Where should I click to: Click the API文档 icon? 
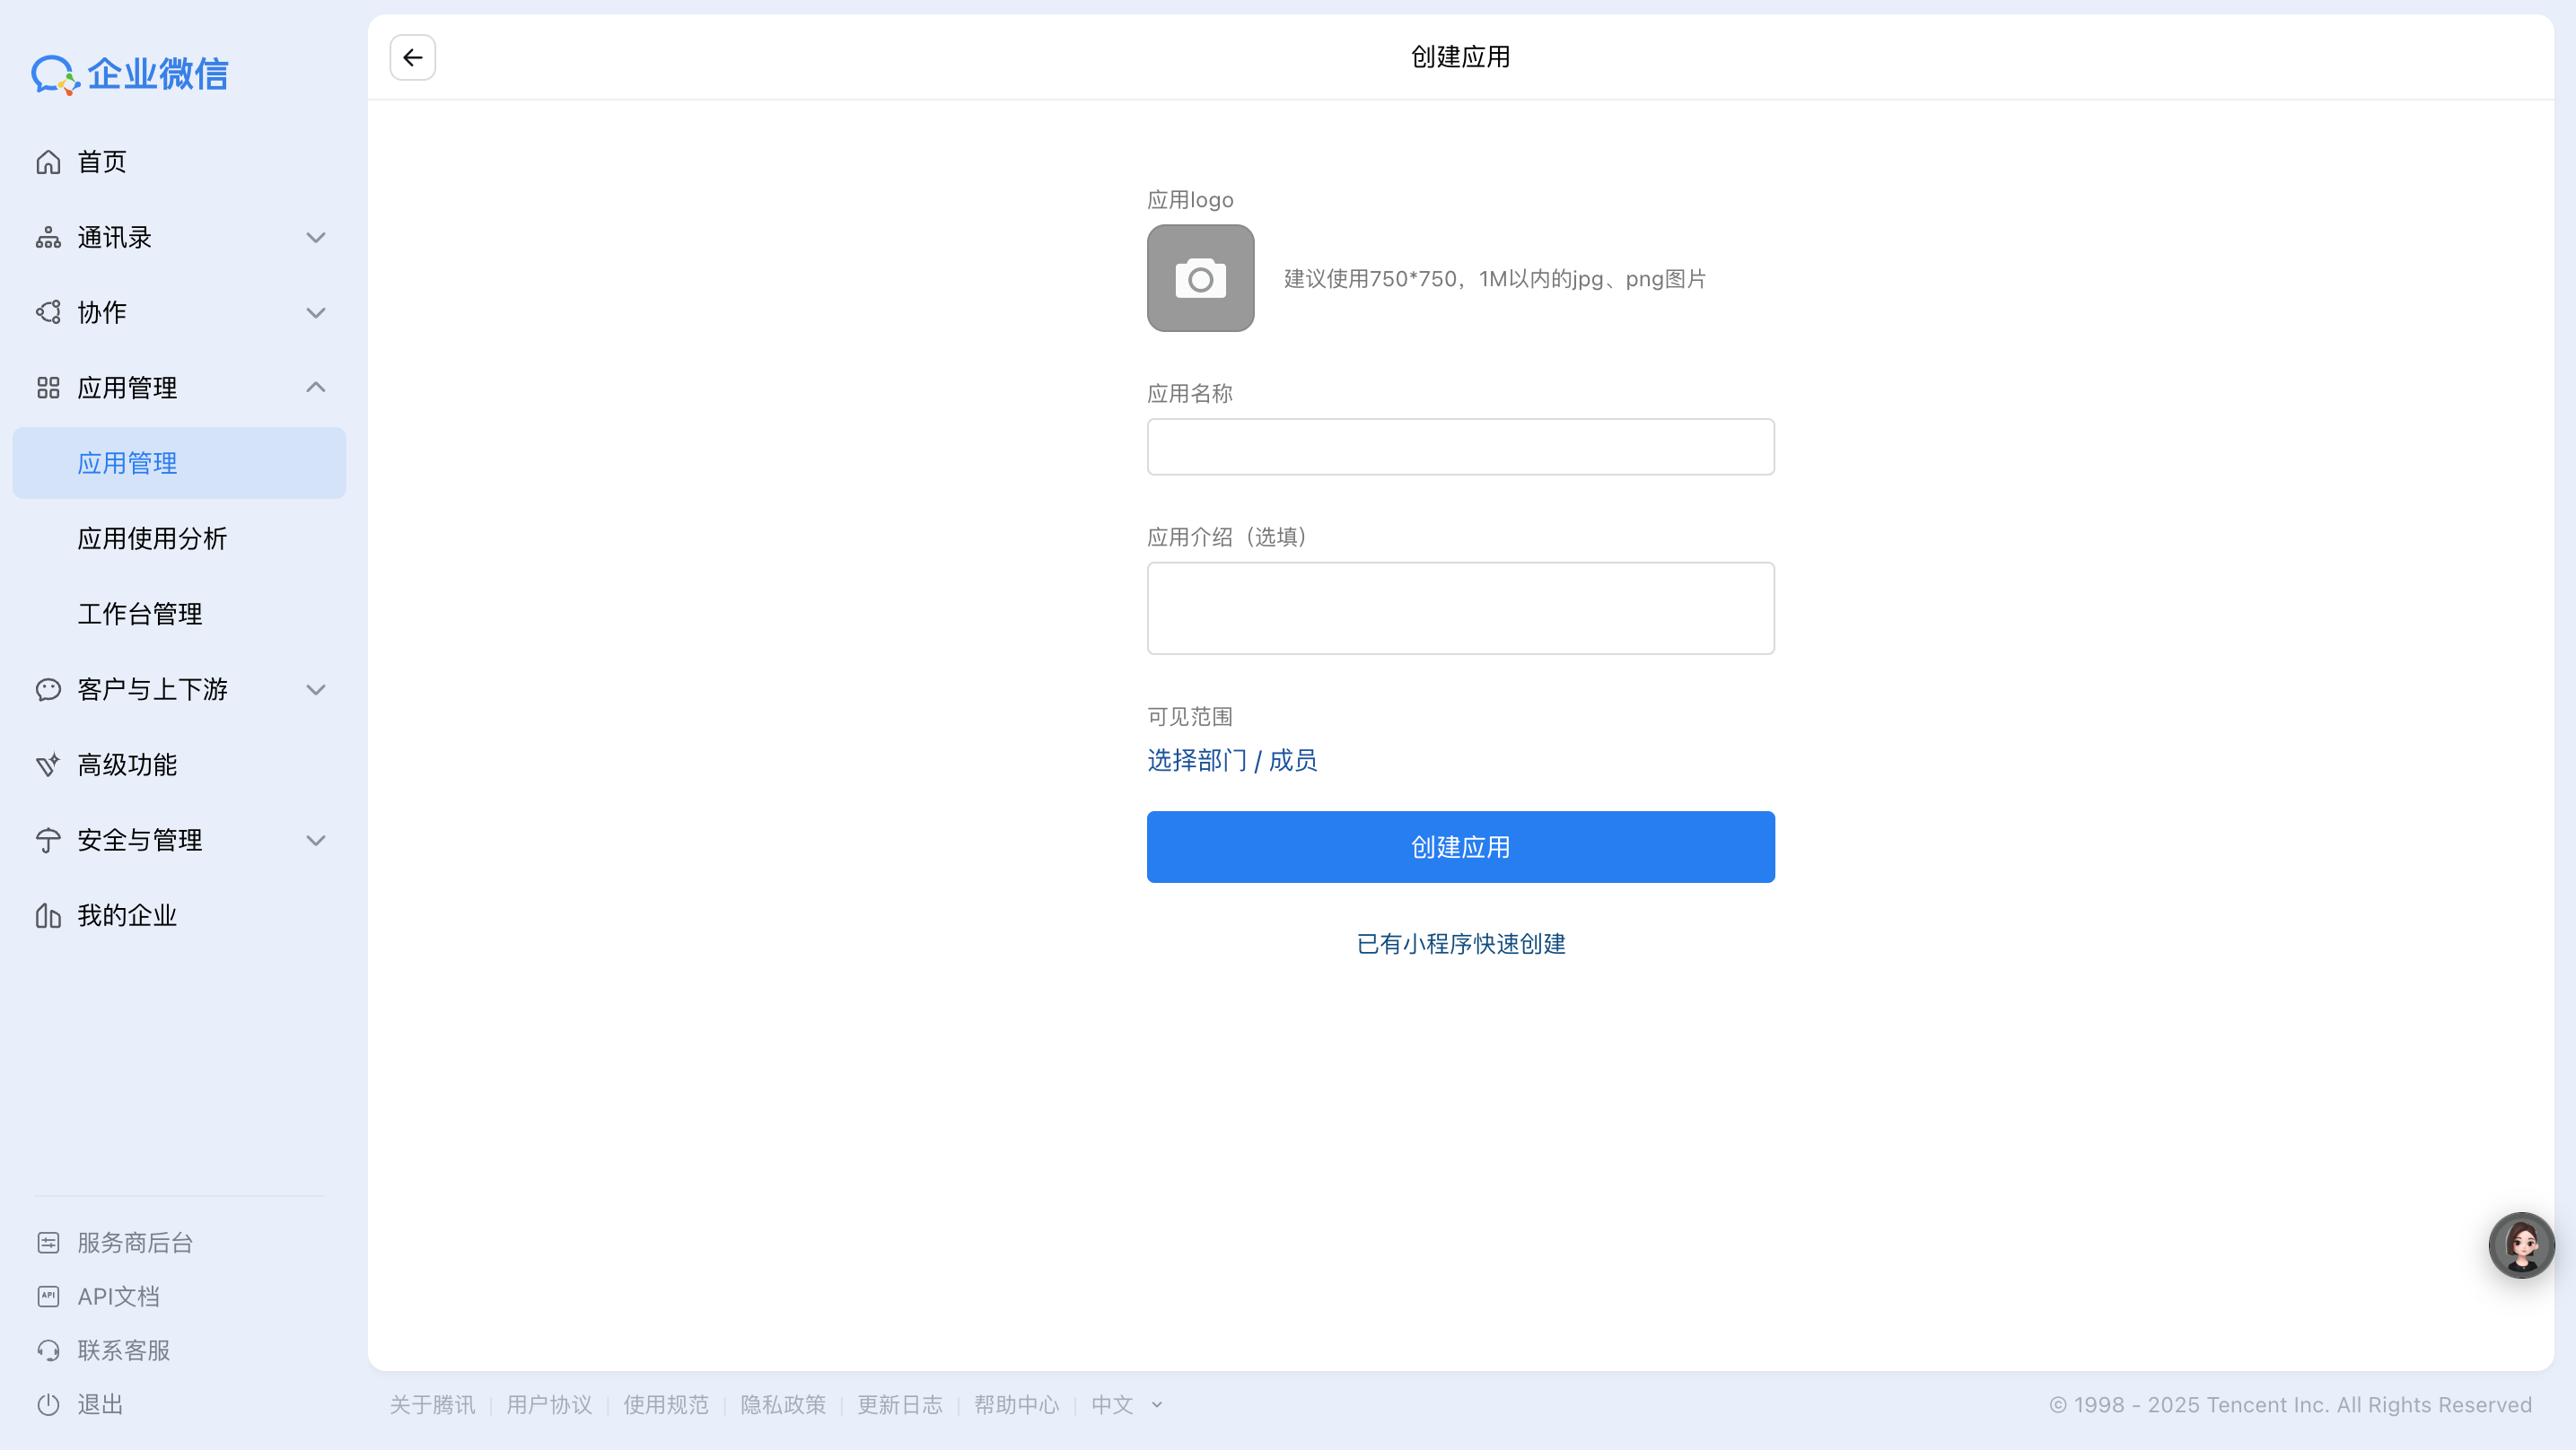pyautogui.click(x=48, y=1297)
